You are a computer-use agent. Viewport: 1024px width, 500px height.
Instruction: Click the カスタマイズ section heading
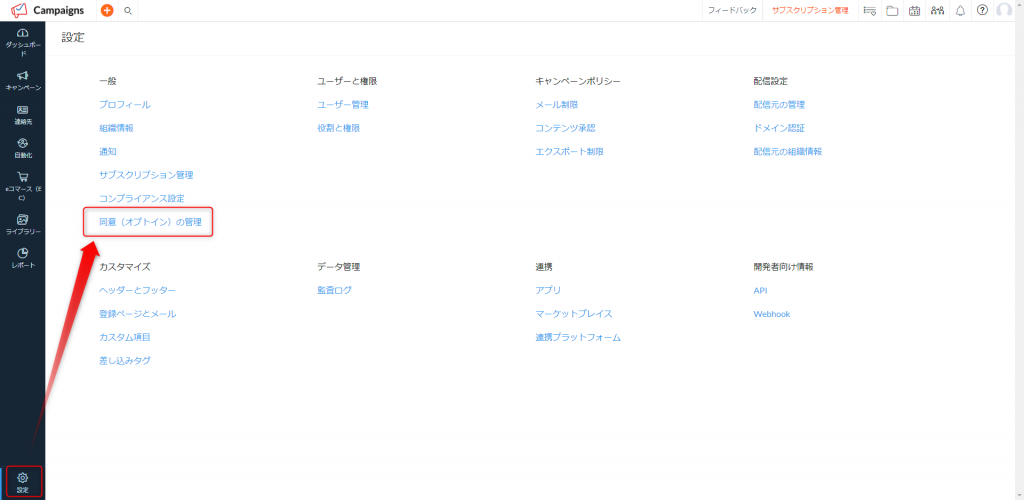[125, 267]
